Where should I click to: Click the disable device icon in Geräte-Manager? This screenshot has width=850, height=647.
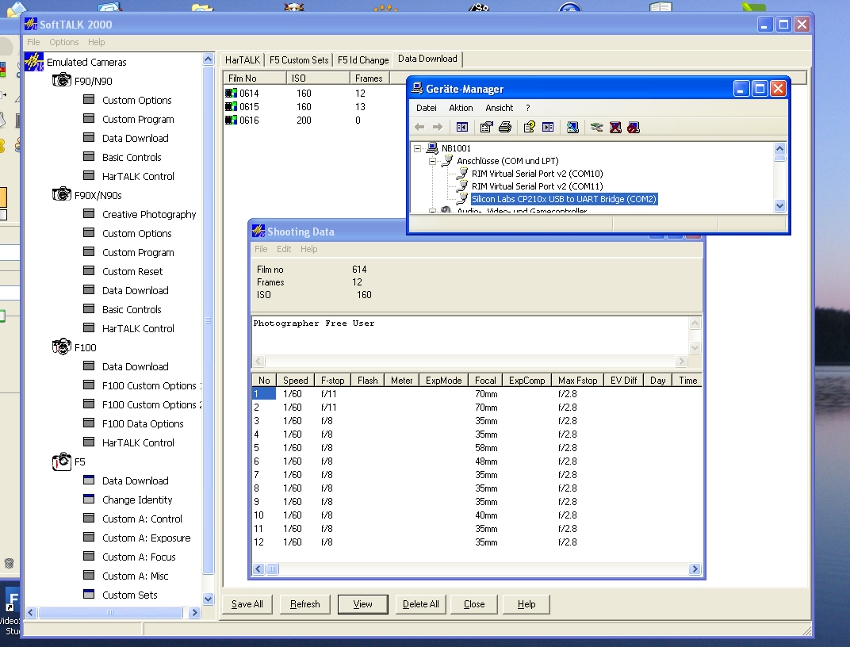pos(633,127)
